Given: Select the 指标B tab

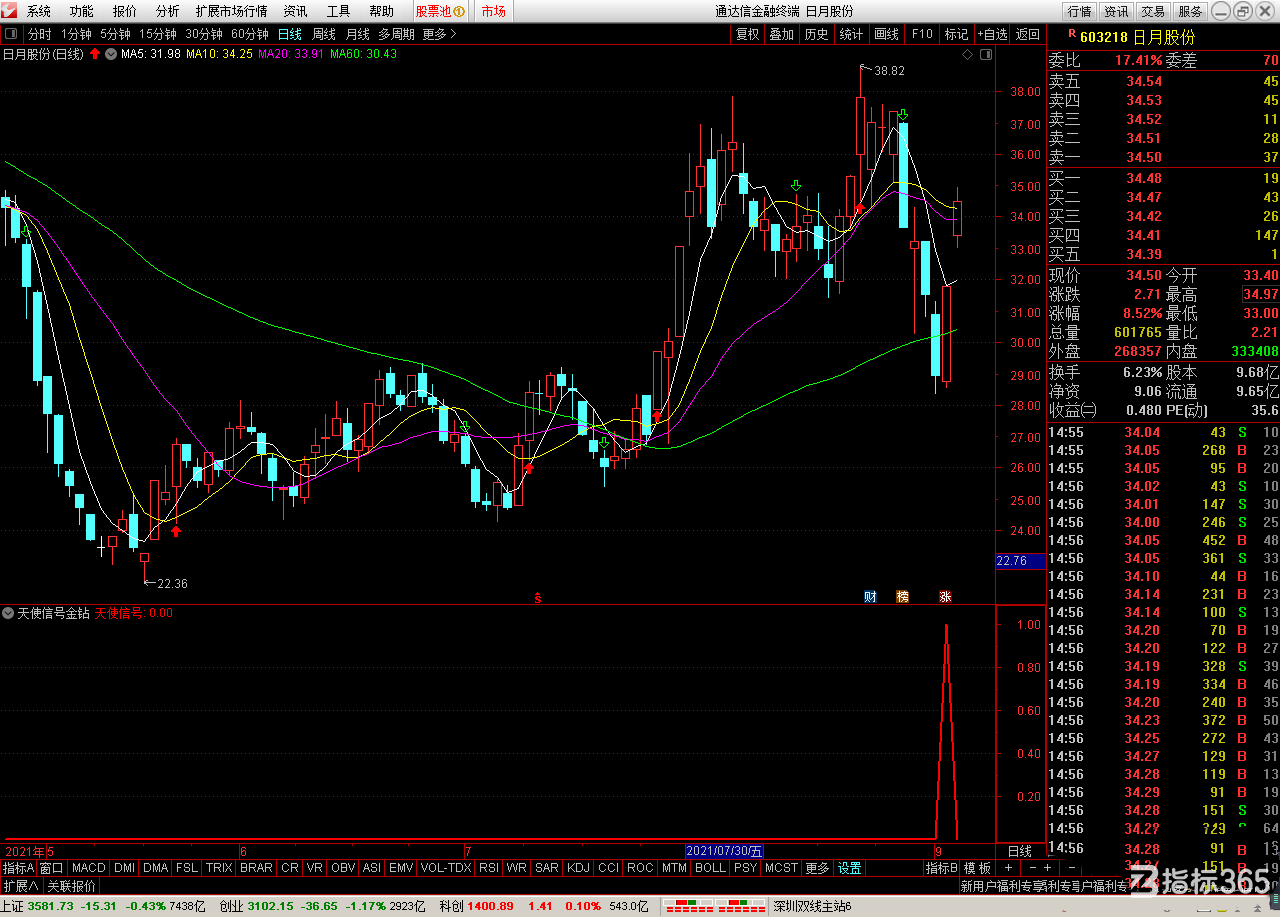Looking at the screenshot, I should click(x=942, y=868).
